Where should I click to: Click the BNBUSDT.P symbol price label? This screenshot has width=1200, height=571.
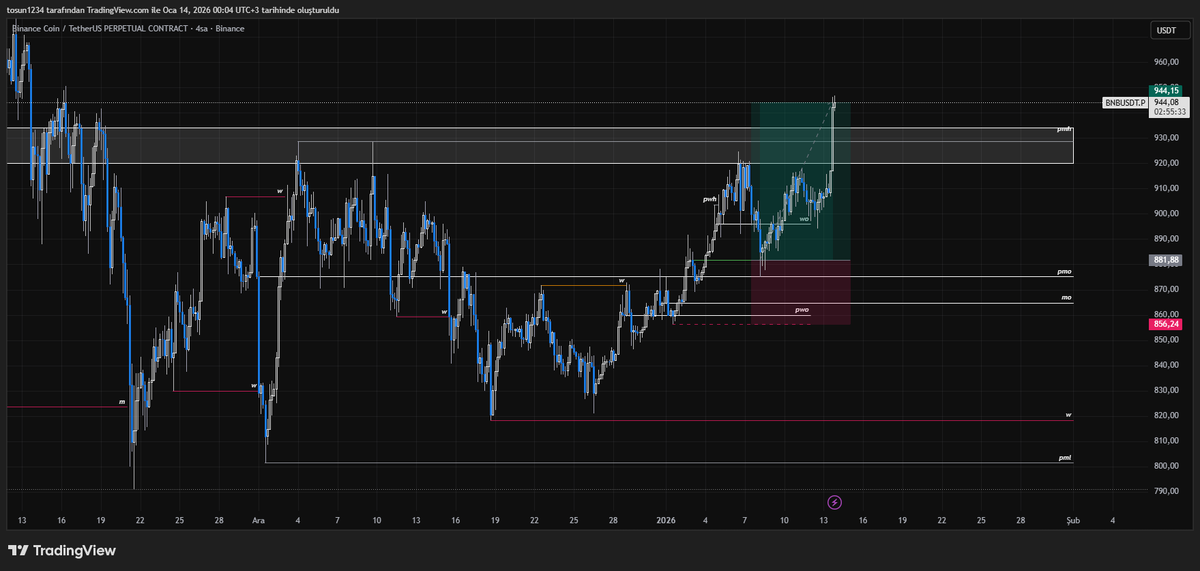[1125, 102]
